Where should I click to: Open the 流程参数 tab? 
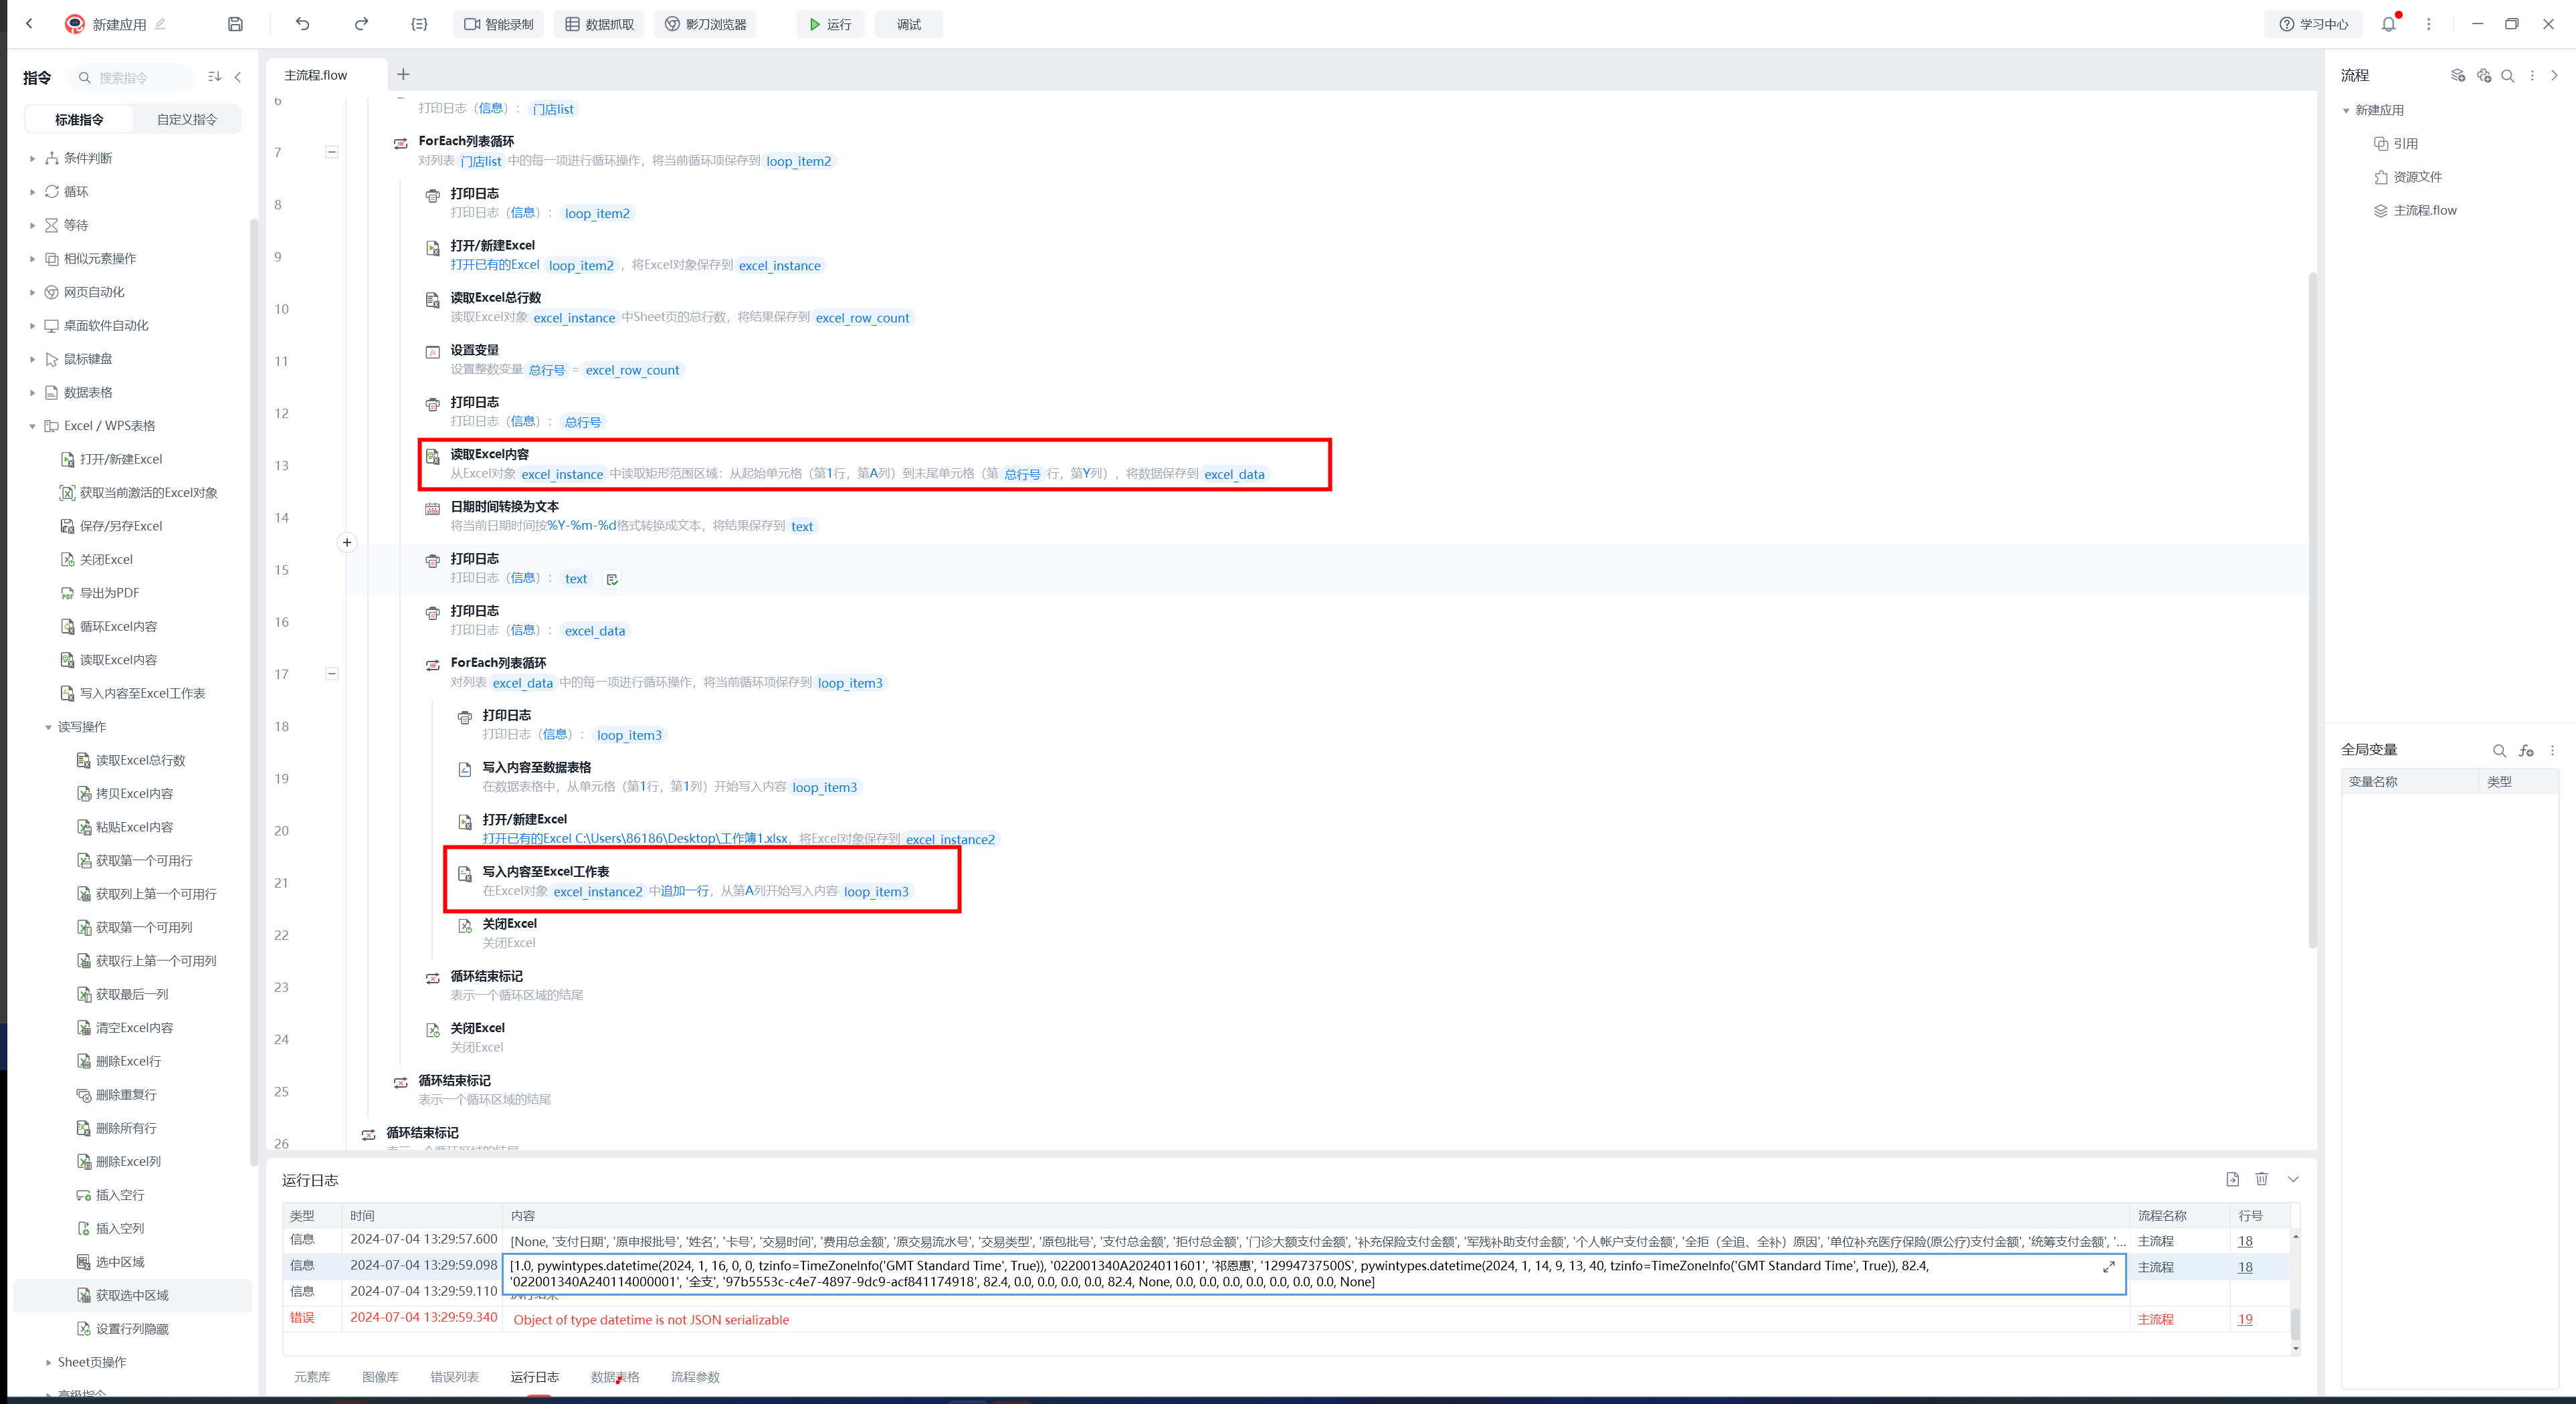695,1377
